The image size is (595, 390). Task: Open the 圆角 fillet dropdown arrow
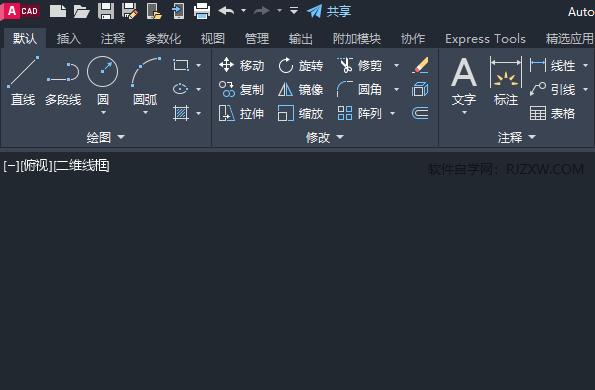(x=396, y=90)
